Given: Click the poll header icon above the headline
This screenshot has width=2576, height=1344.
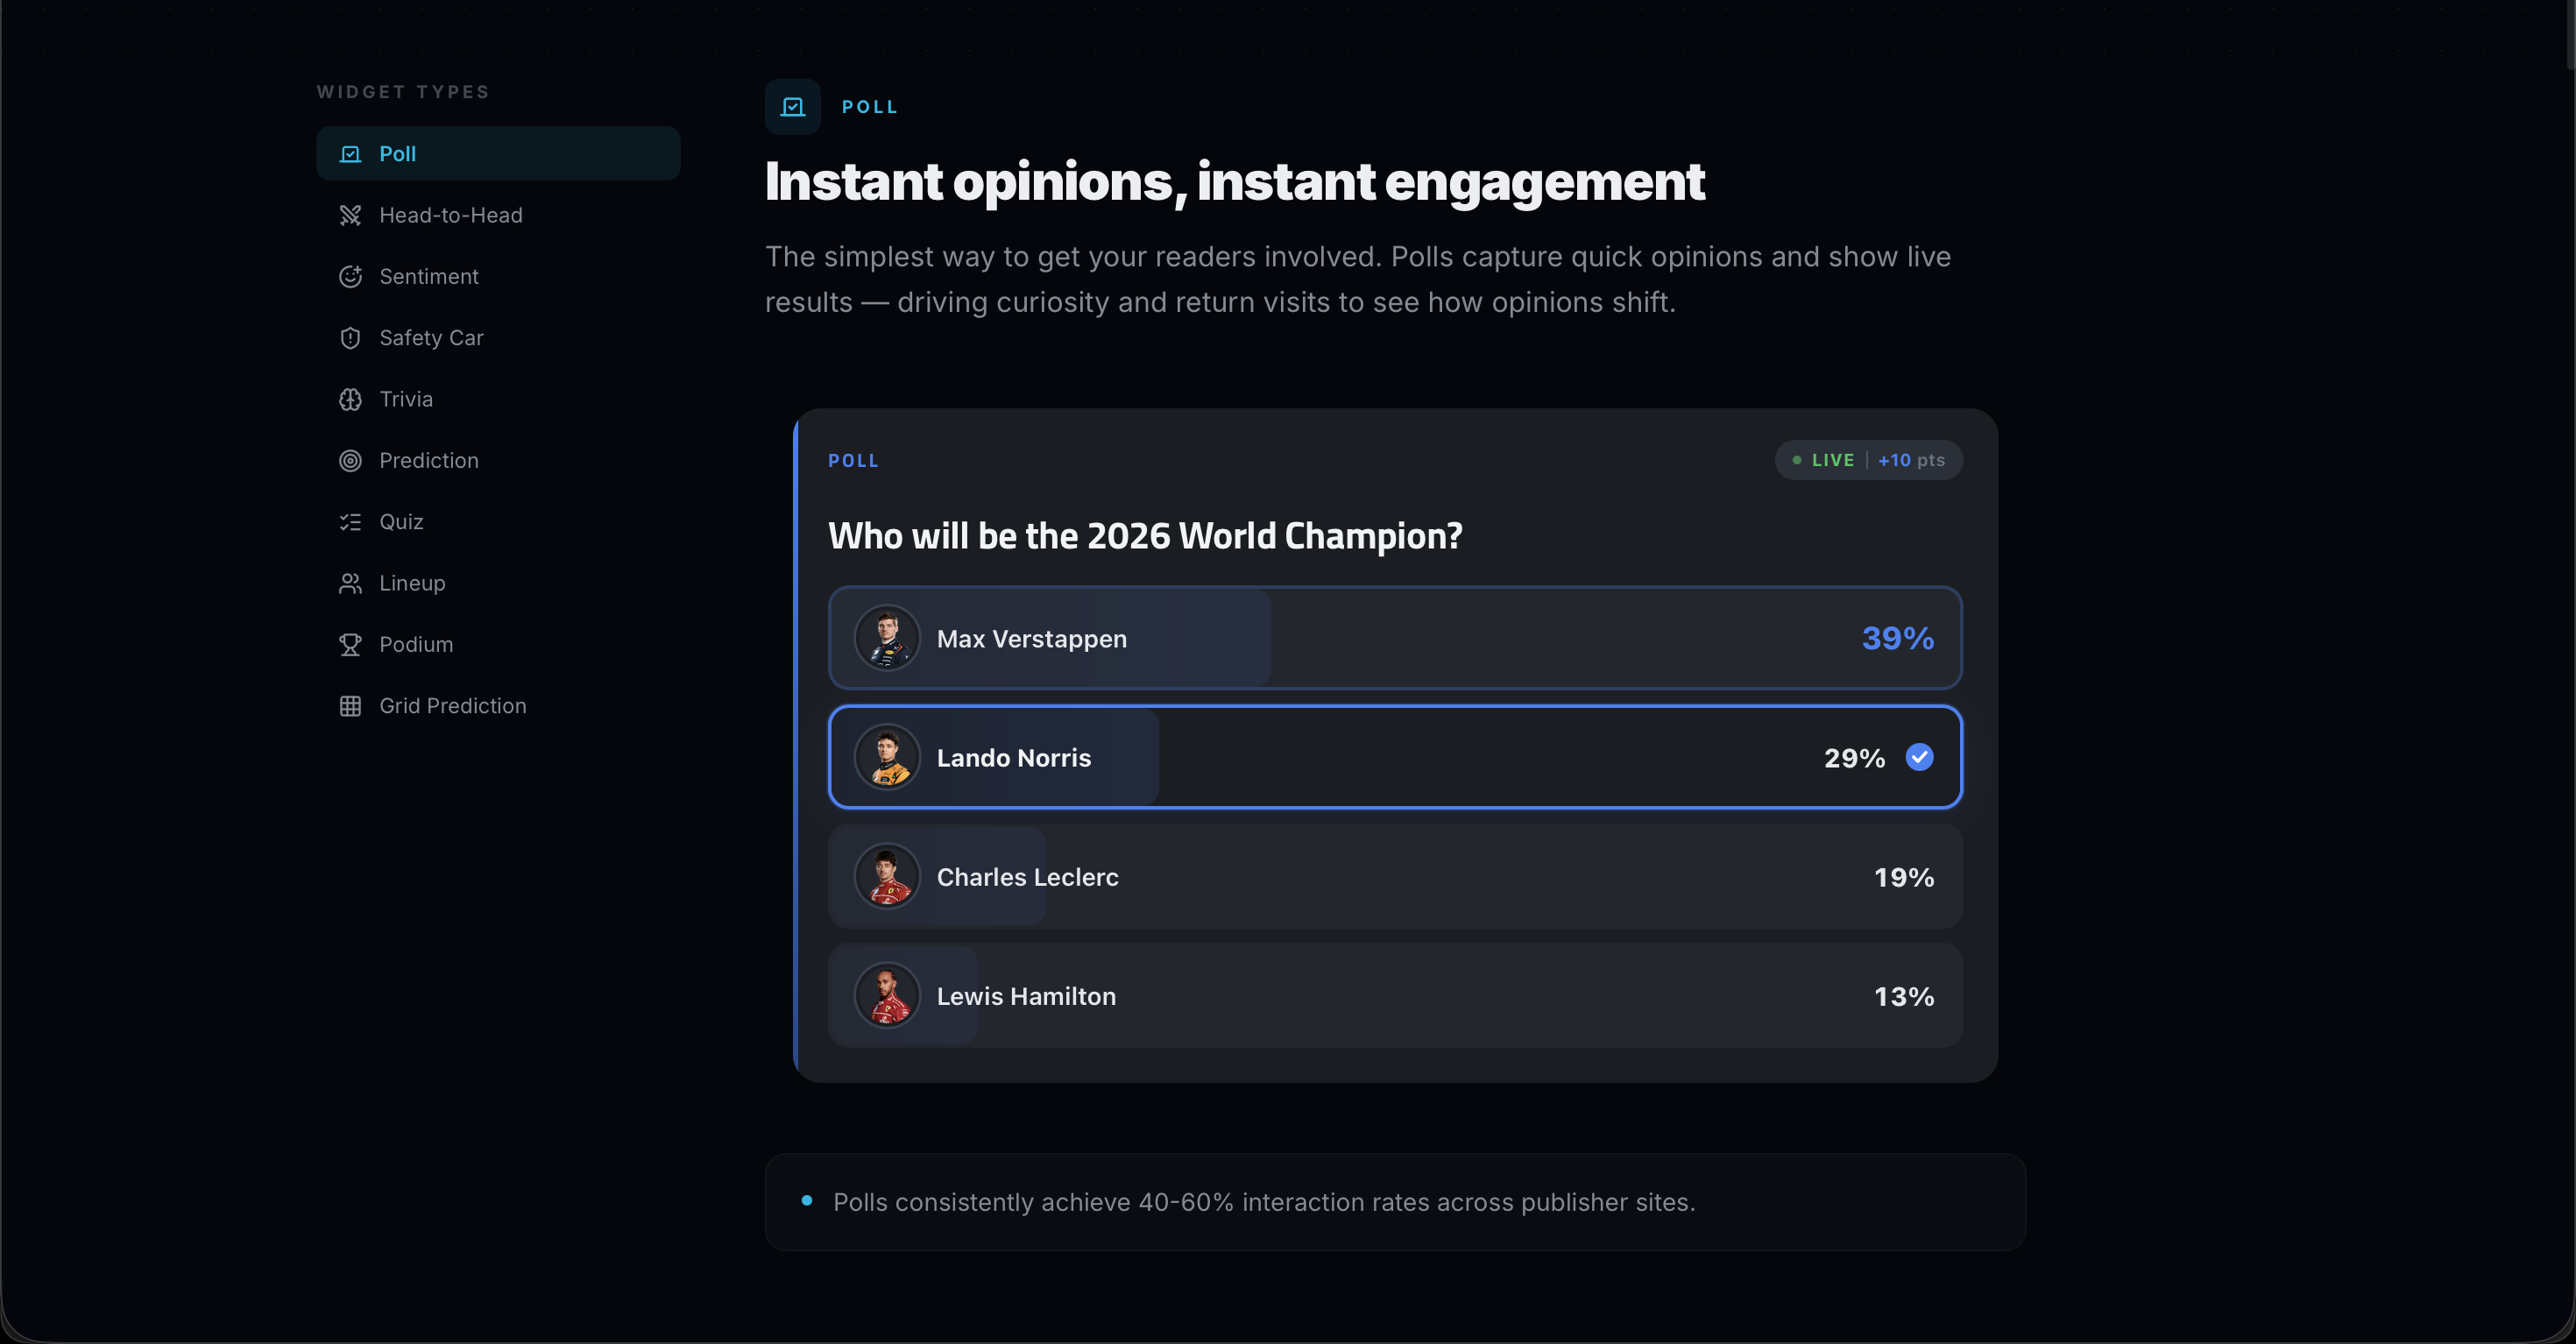Looking at the screenshot, I should [x=792, y=107].
